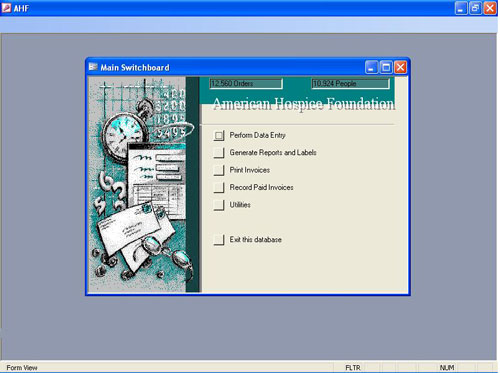Select the Print Invoices square button
The height and width of the screenshot is (373, 500).
[x=219, y=170]
